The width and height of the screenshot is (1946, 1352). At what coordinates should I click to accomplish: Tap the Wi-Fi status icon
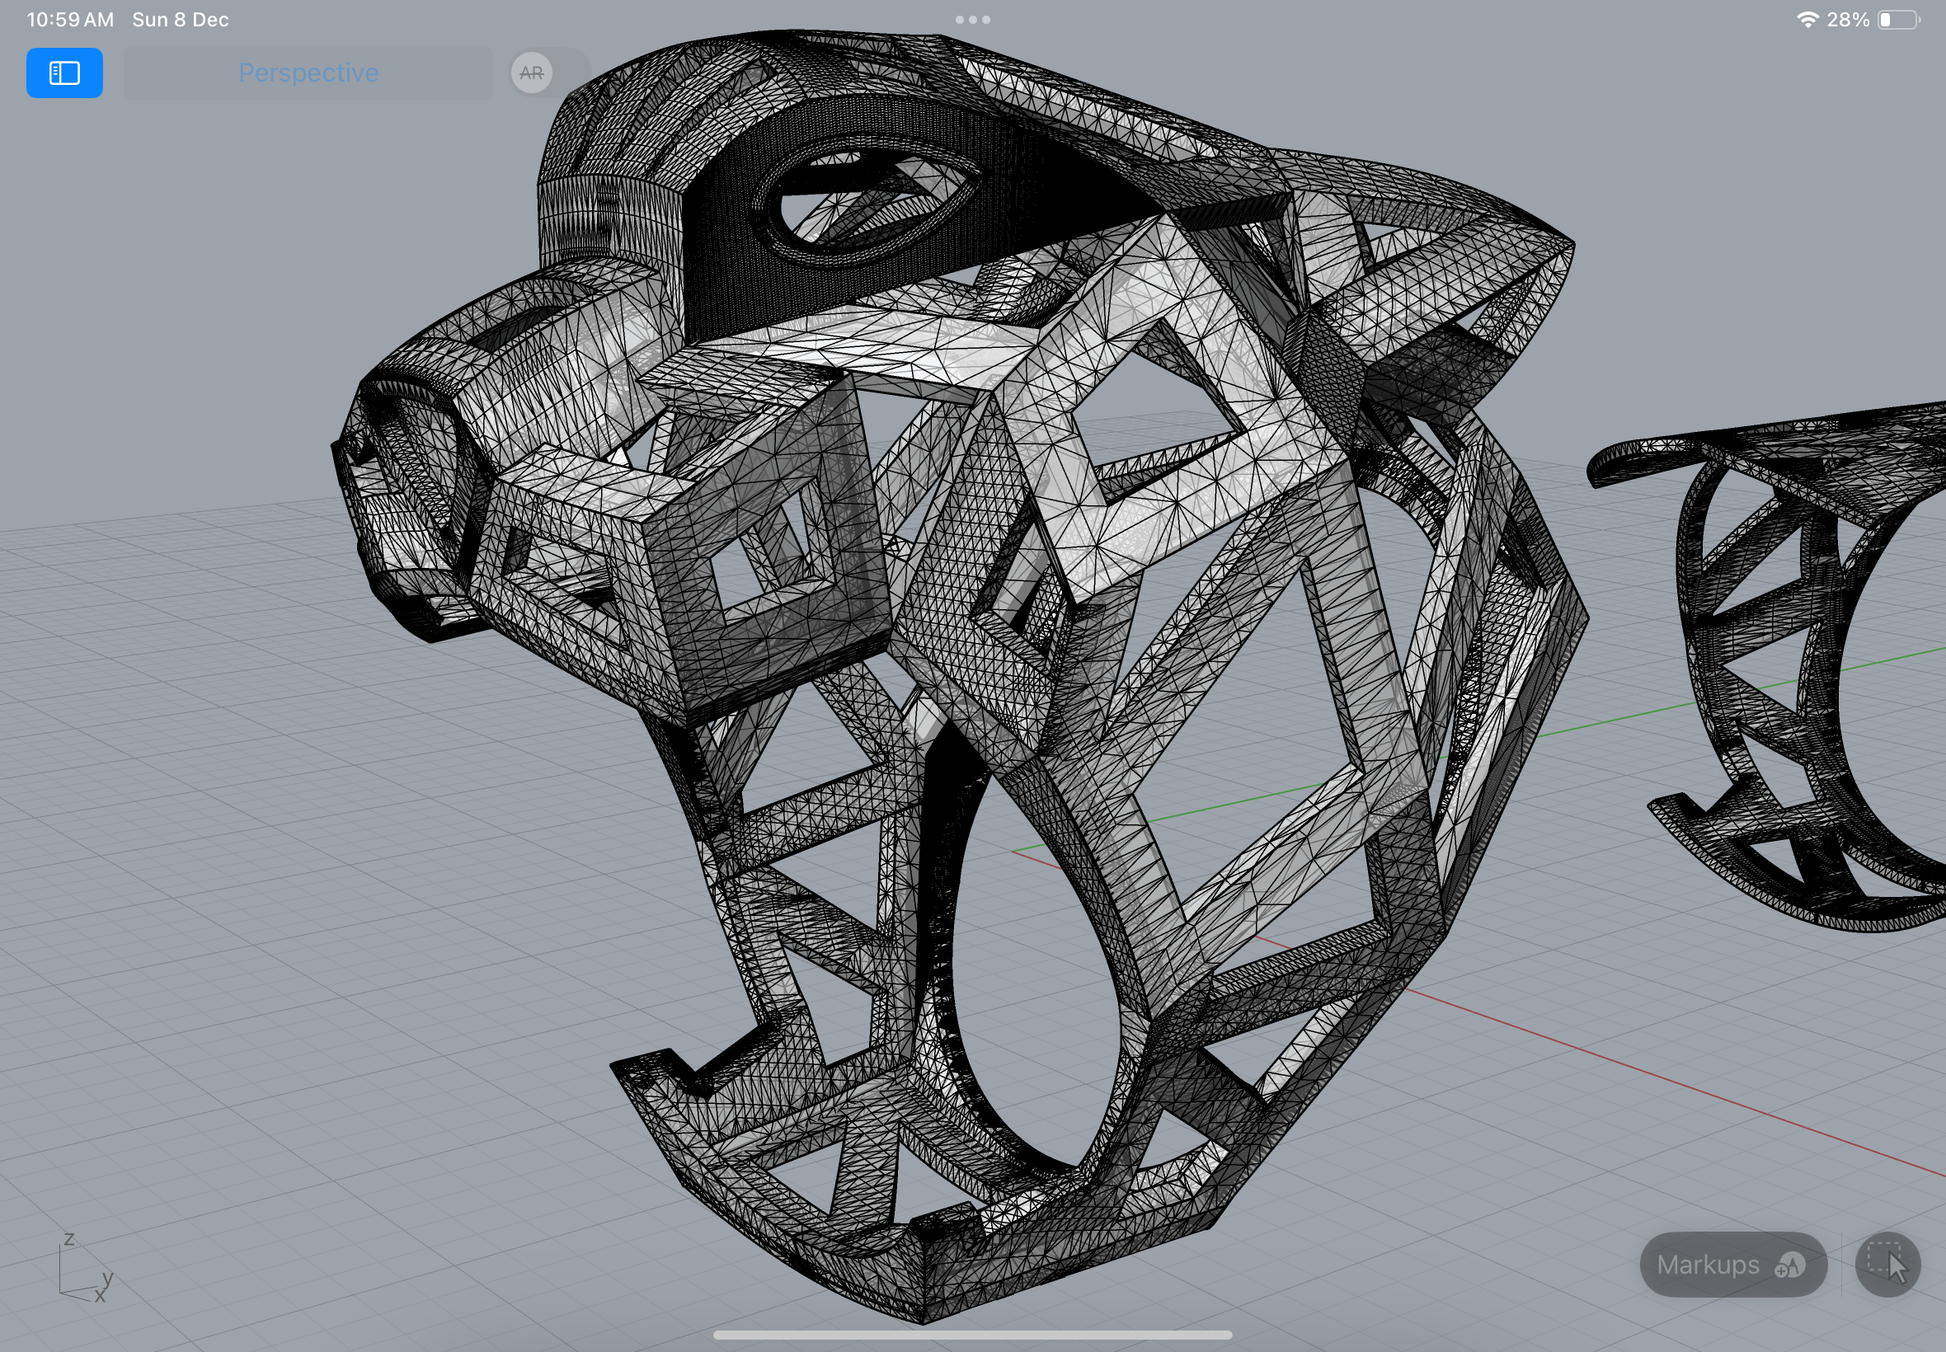tap(1806, 19)
